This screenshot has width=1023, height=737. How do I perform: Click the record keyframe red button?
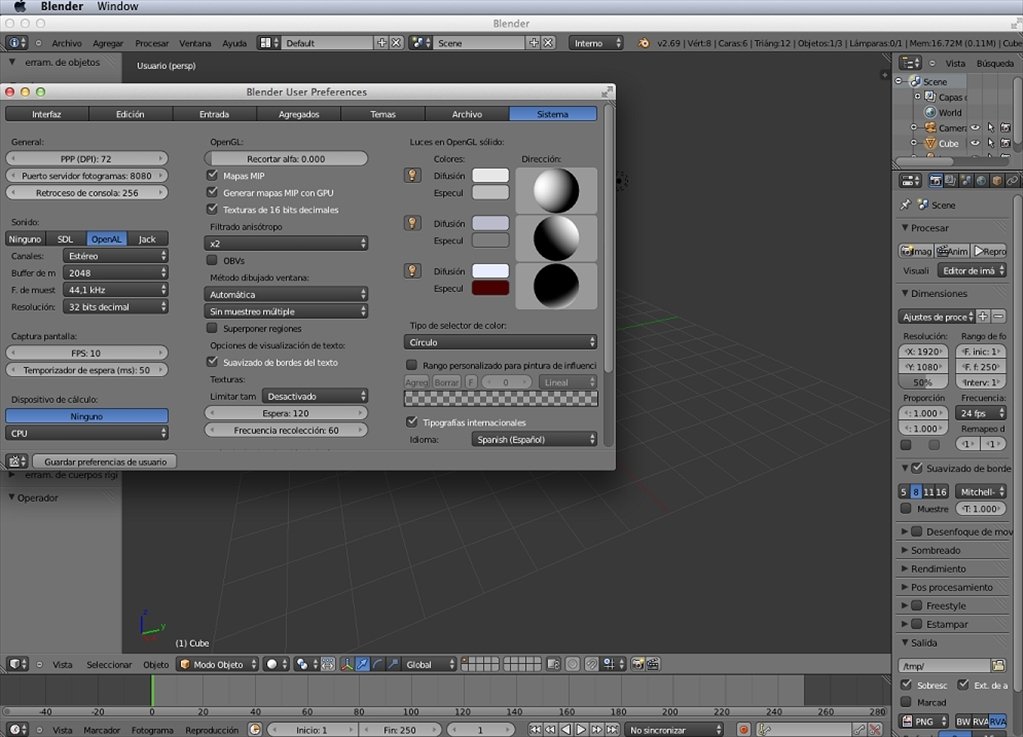pyautogui.click(x=743, y=729)
